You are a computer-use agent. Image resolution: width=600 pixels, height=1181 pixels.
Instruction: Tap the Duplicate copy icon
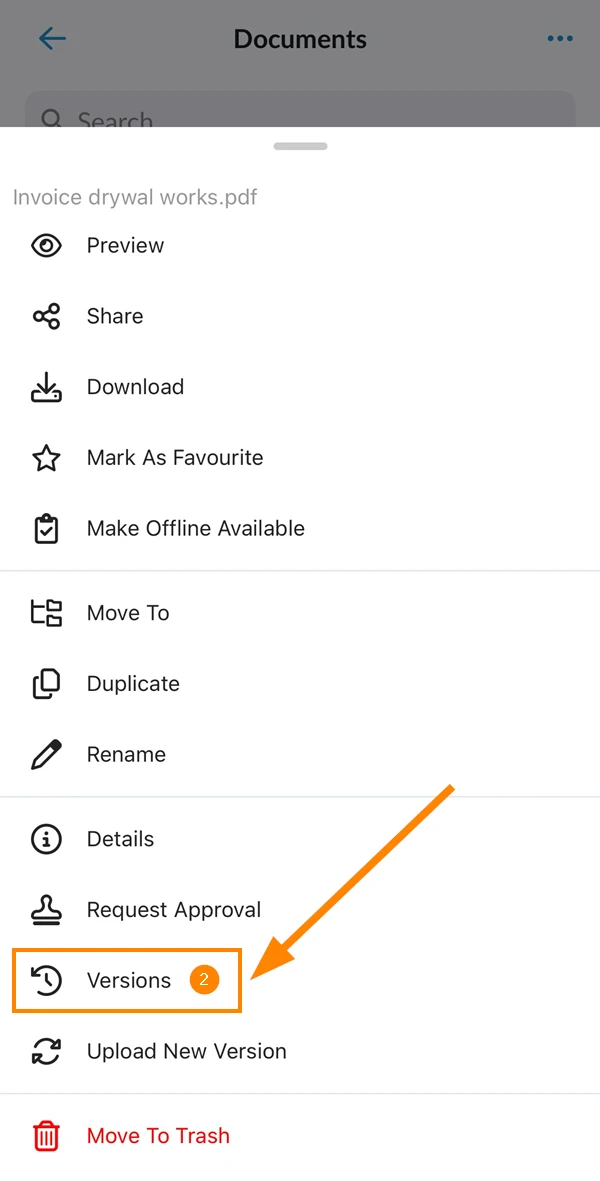(47, 684)
